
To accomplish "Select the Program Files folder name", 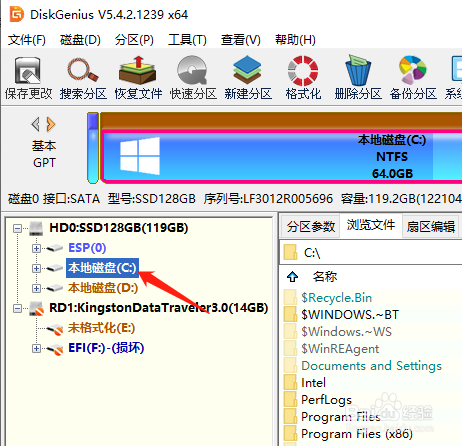I will tap(341, 416).
